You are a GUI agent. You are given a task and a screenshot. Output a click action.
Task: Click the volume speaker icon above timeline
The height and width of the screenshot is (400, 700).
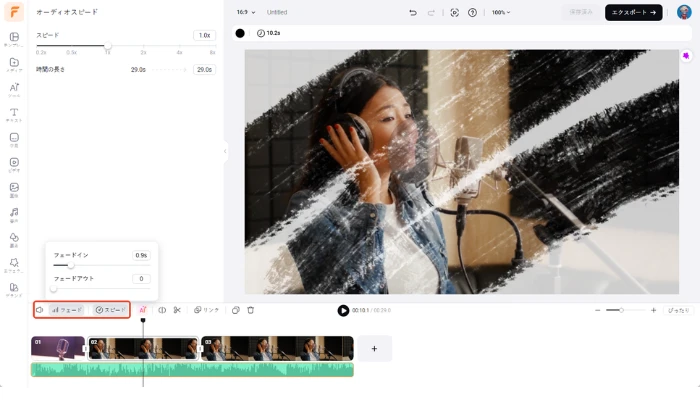click(40, 310)
